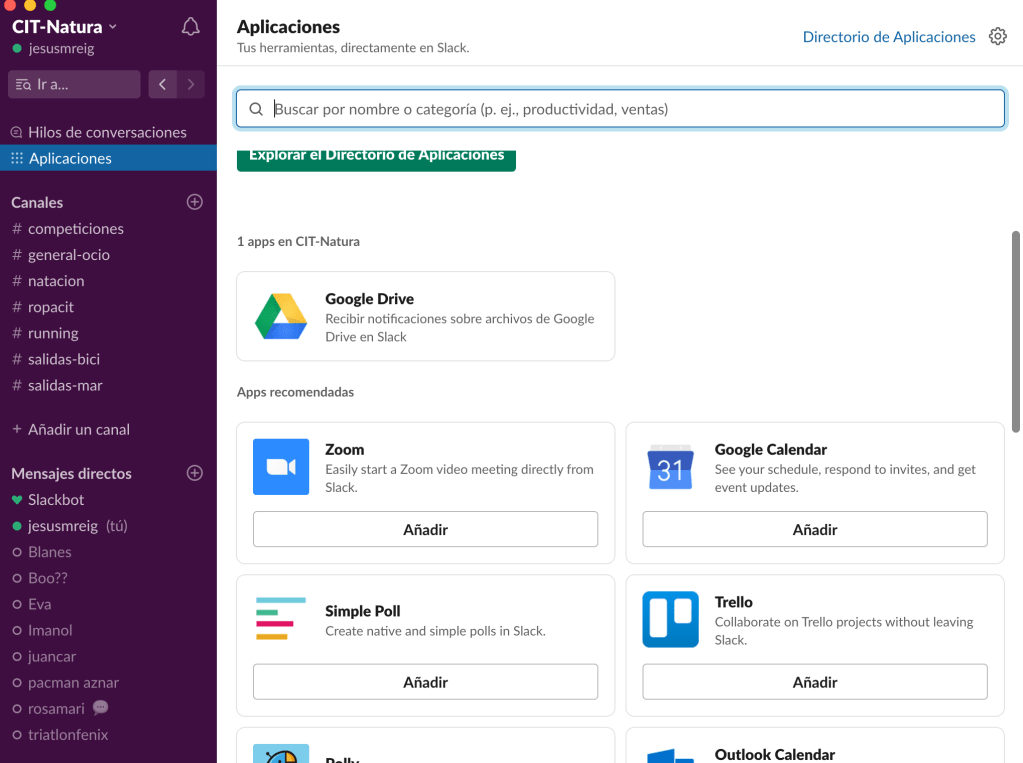Image resolution: width=1023 pixels, height=763 pixels.
Task: Select the Zoom app icon
Action: (x=280, y=466)
